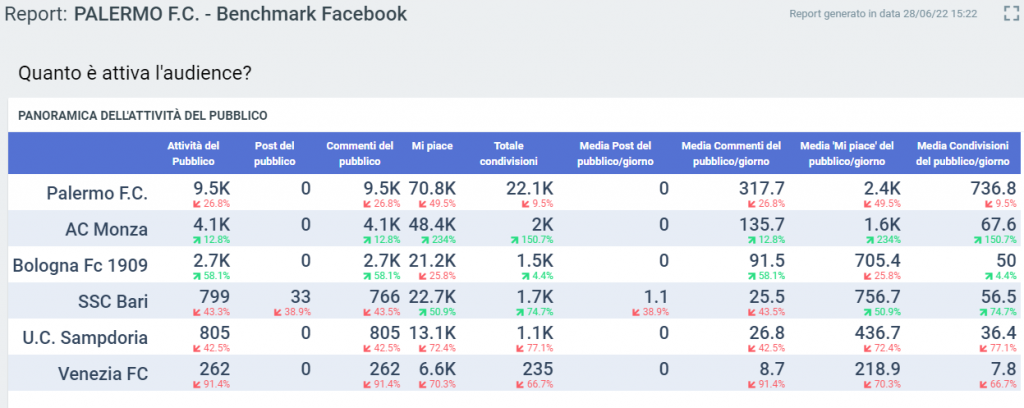
Task: Click Venezia FC media commenti value 8.7
Action: tap(773, 369)
